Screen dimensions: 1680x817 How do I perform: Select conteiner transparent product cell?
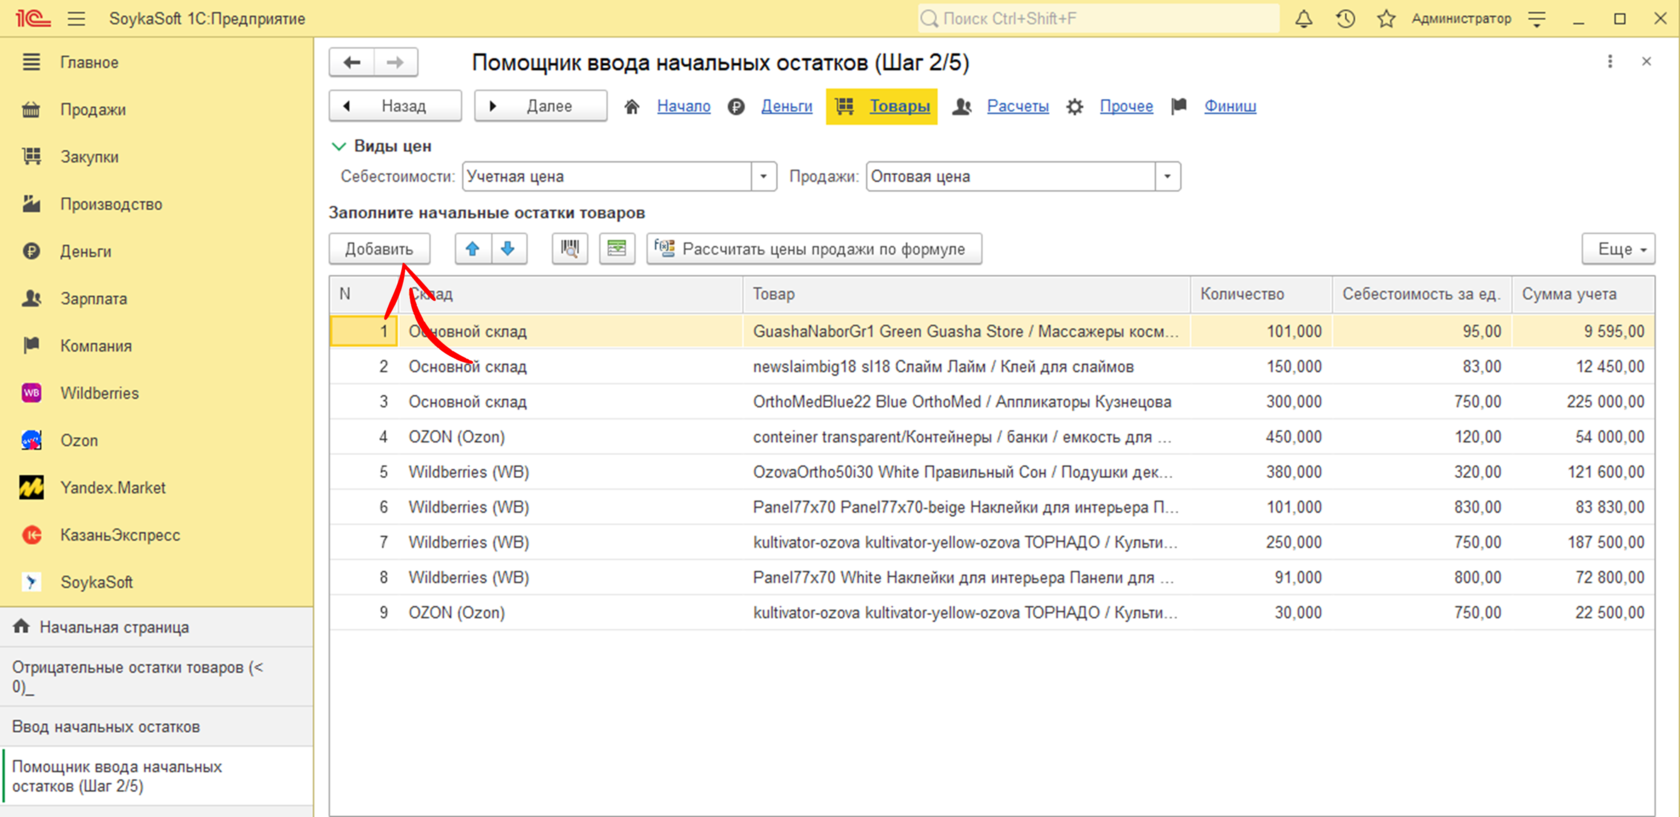966,437
